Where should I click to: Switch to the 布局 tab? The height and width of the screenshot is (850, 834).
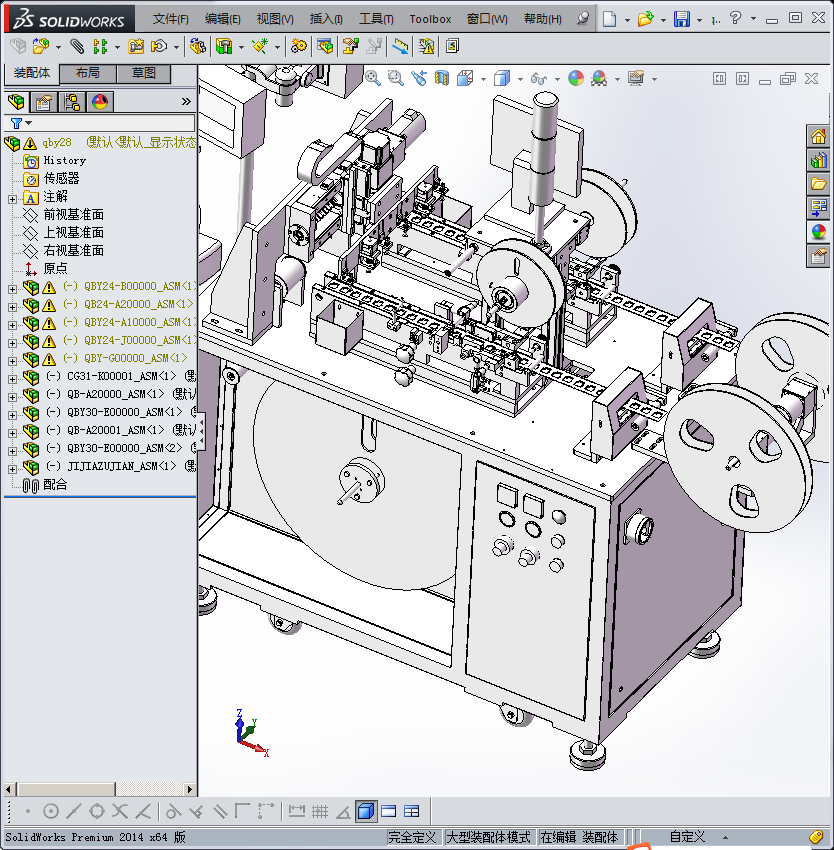pyautogui.click(x=87, y=73)
